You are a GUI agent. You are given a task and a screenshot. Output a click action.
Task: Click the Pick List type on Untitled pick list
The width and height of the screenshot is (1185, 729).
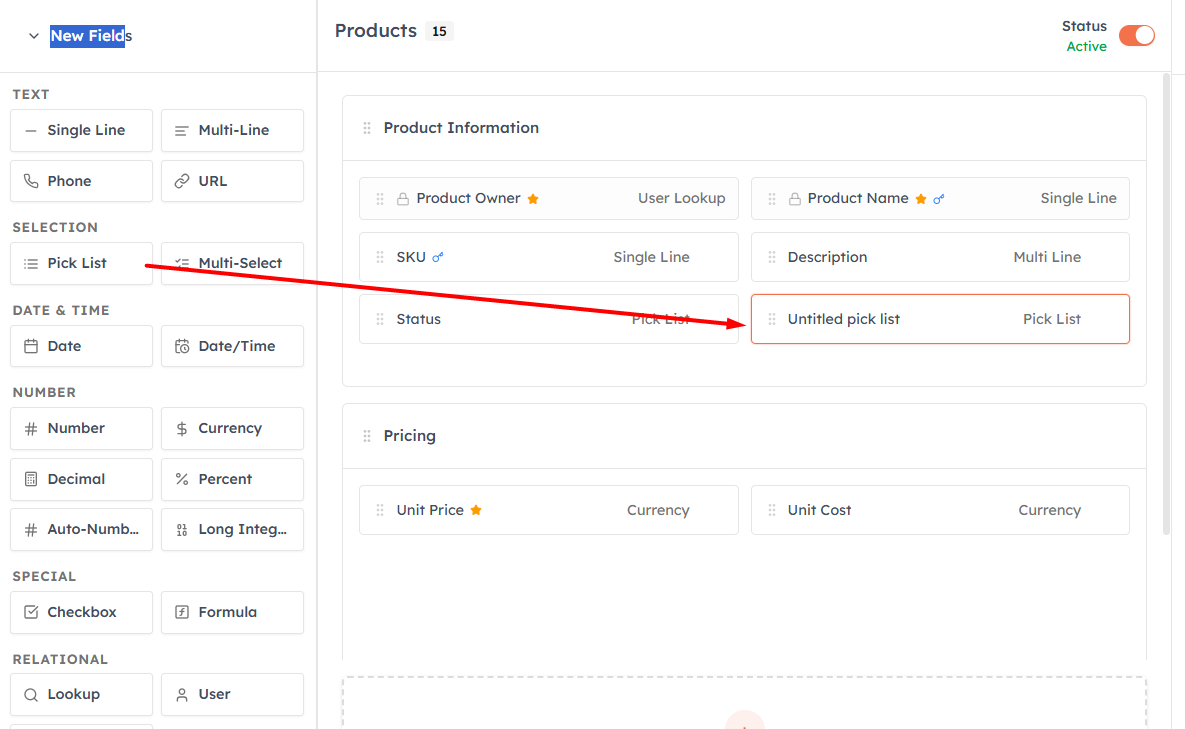click(1052, 319)
